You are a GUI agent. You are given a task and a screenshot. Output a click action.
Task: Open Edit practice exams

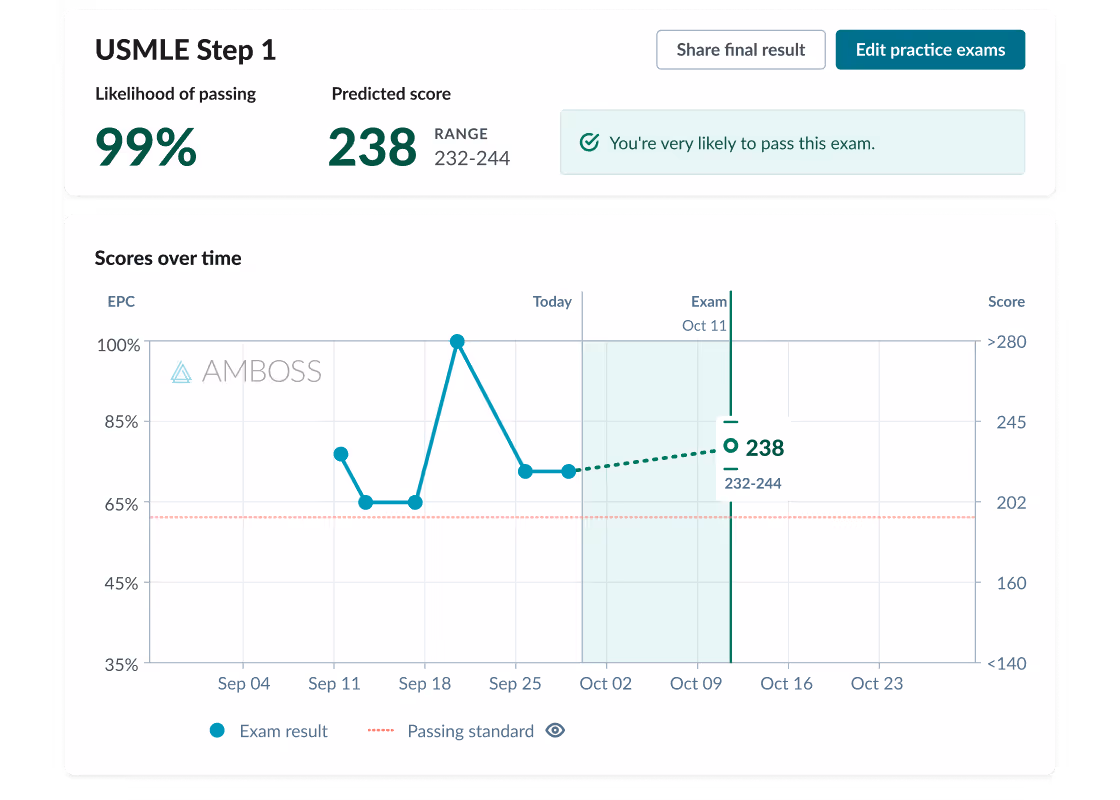click(x=930, y=50)
